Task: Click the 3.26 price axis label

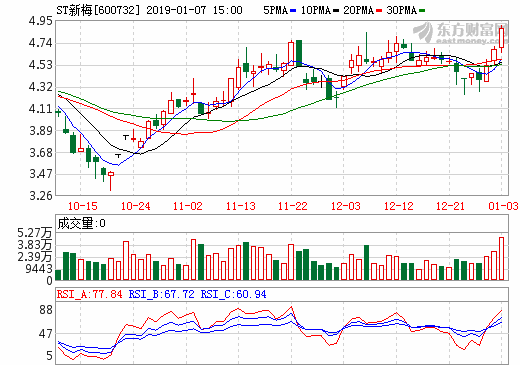Action: click(x=40, y=195)
